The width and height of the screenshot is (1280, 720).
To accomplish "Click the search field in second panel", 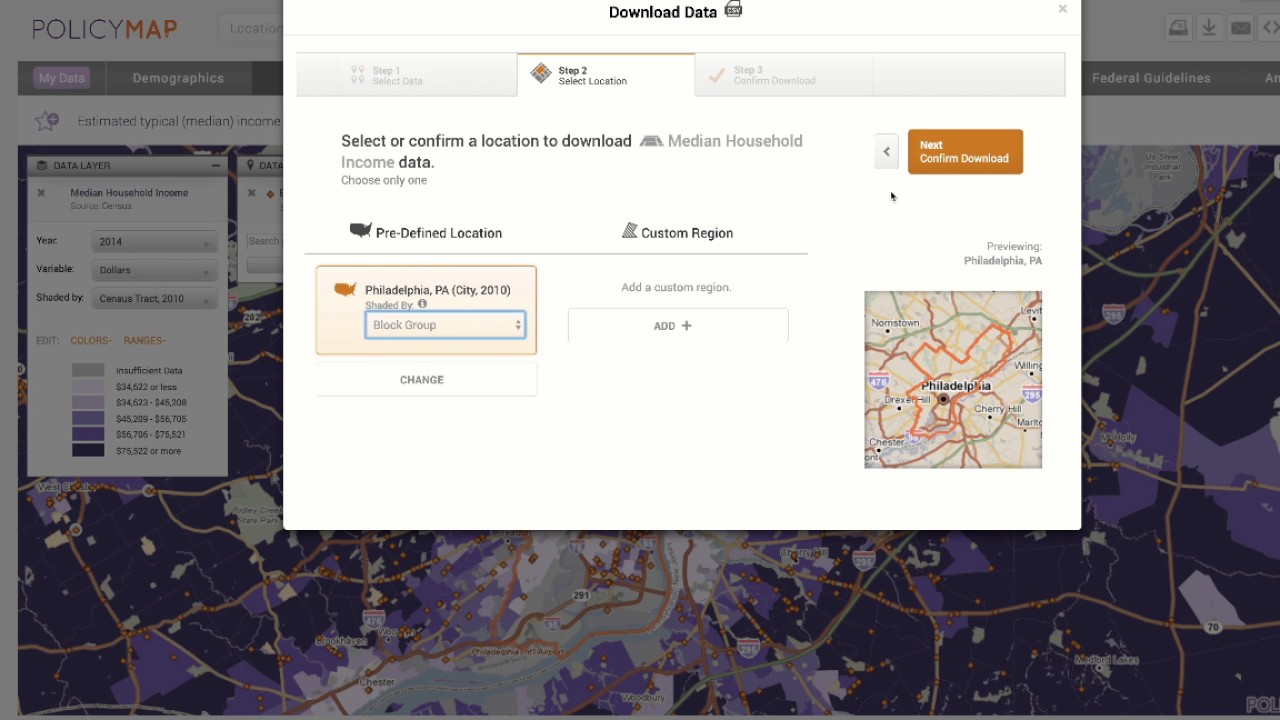I will tap(265, 241).
